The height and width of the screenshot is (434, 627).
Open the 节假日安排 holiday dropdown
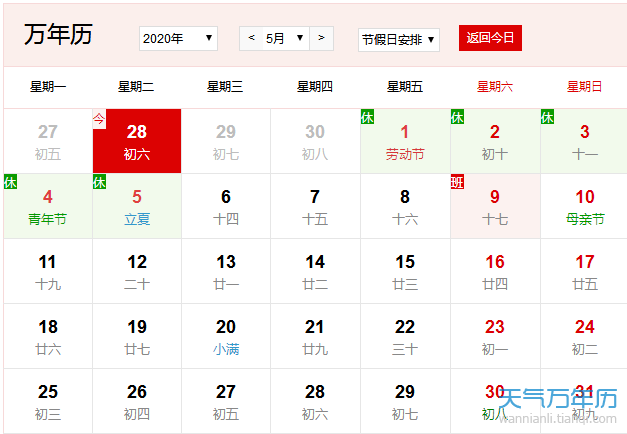399,40
